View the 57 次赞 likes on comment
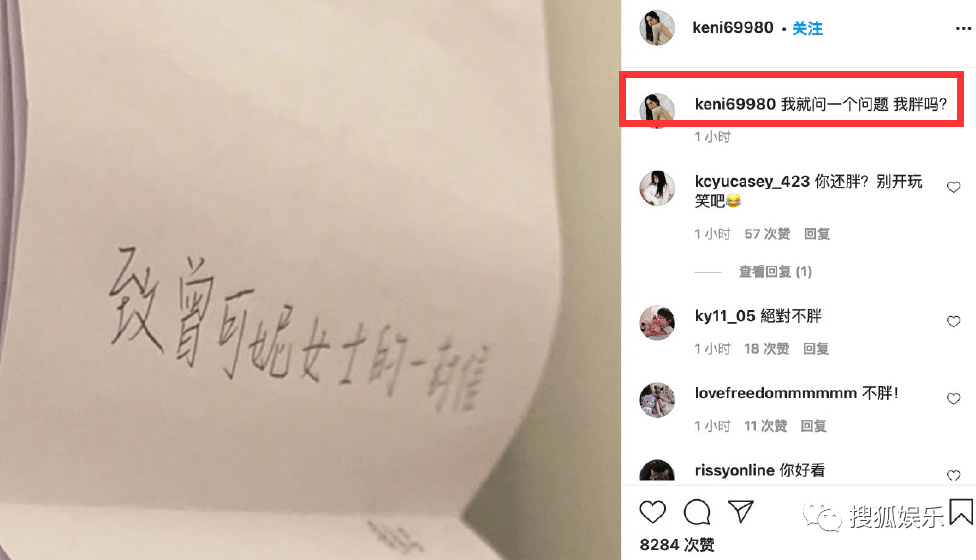976x560 pixels. point(767,234)
